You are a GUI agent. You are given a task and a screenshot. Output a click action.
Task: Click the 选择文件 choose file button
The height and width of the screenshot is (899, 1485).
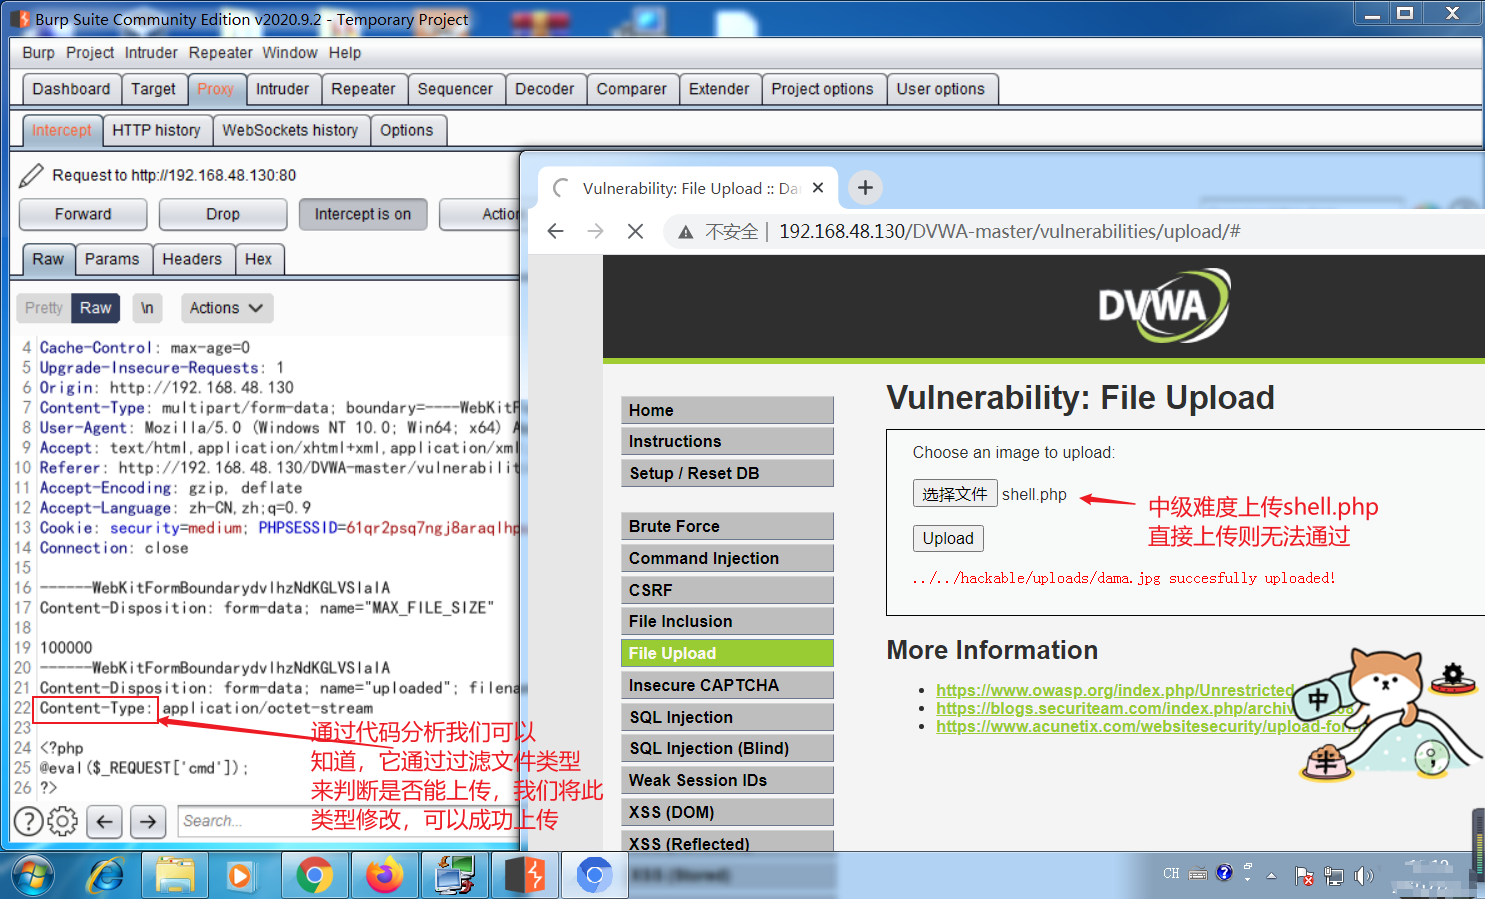point(955,494)
